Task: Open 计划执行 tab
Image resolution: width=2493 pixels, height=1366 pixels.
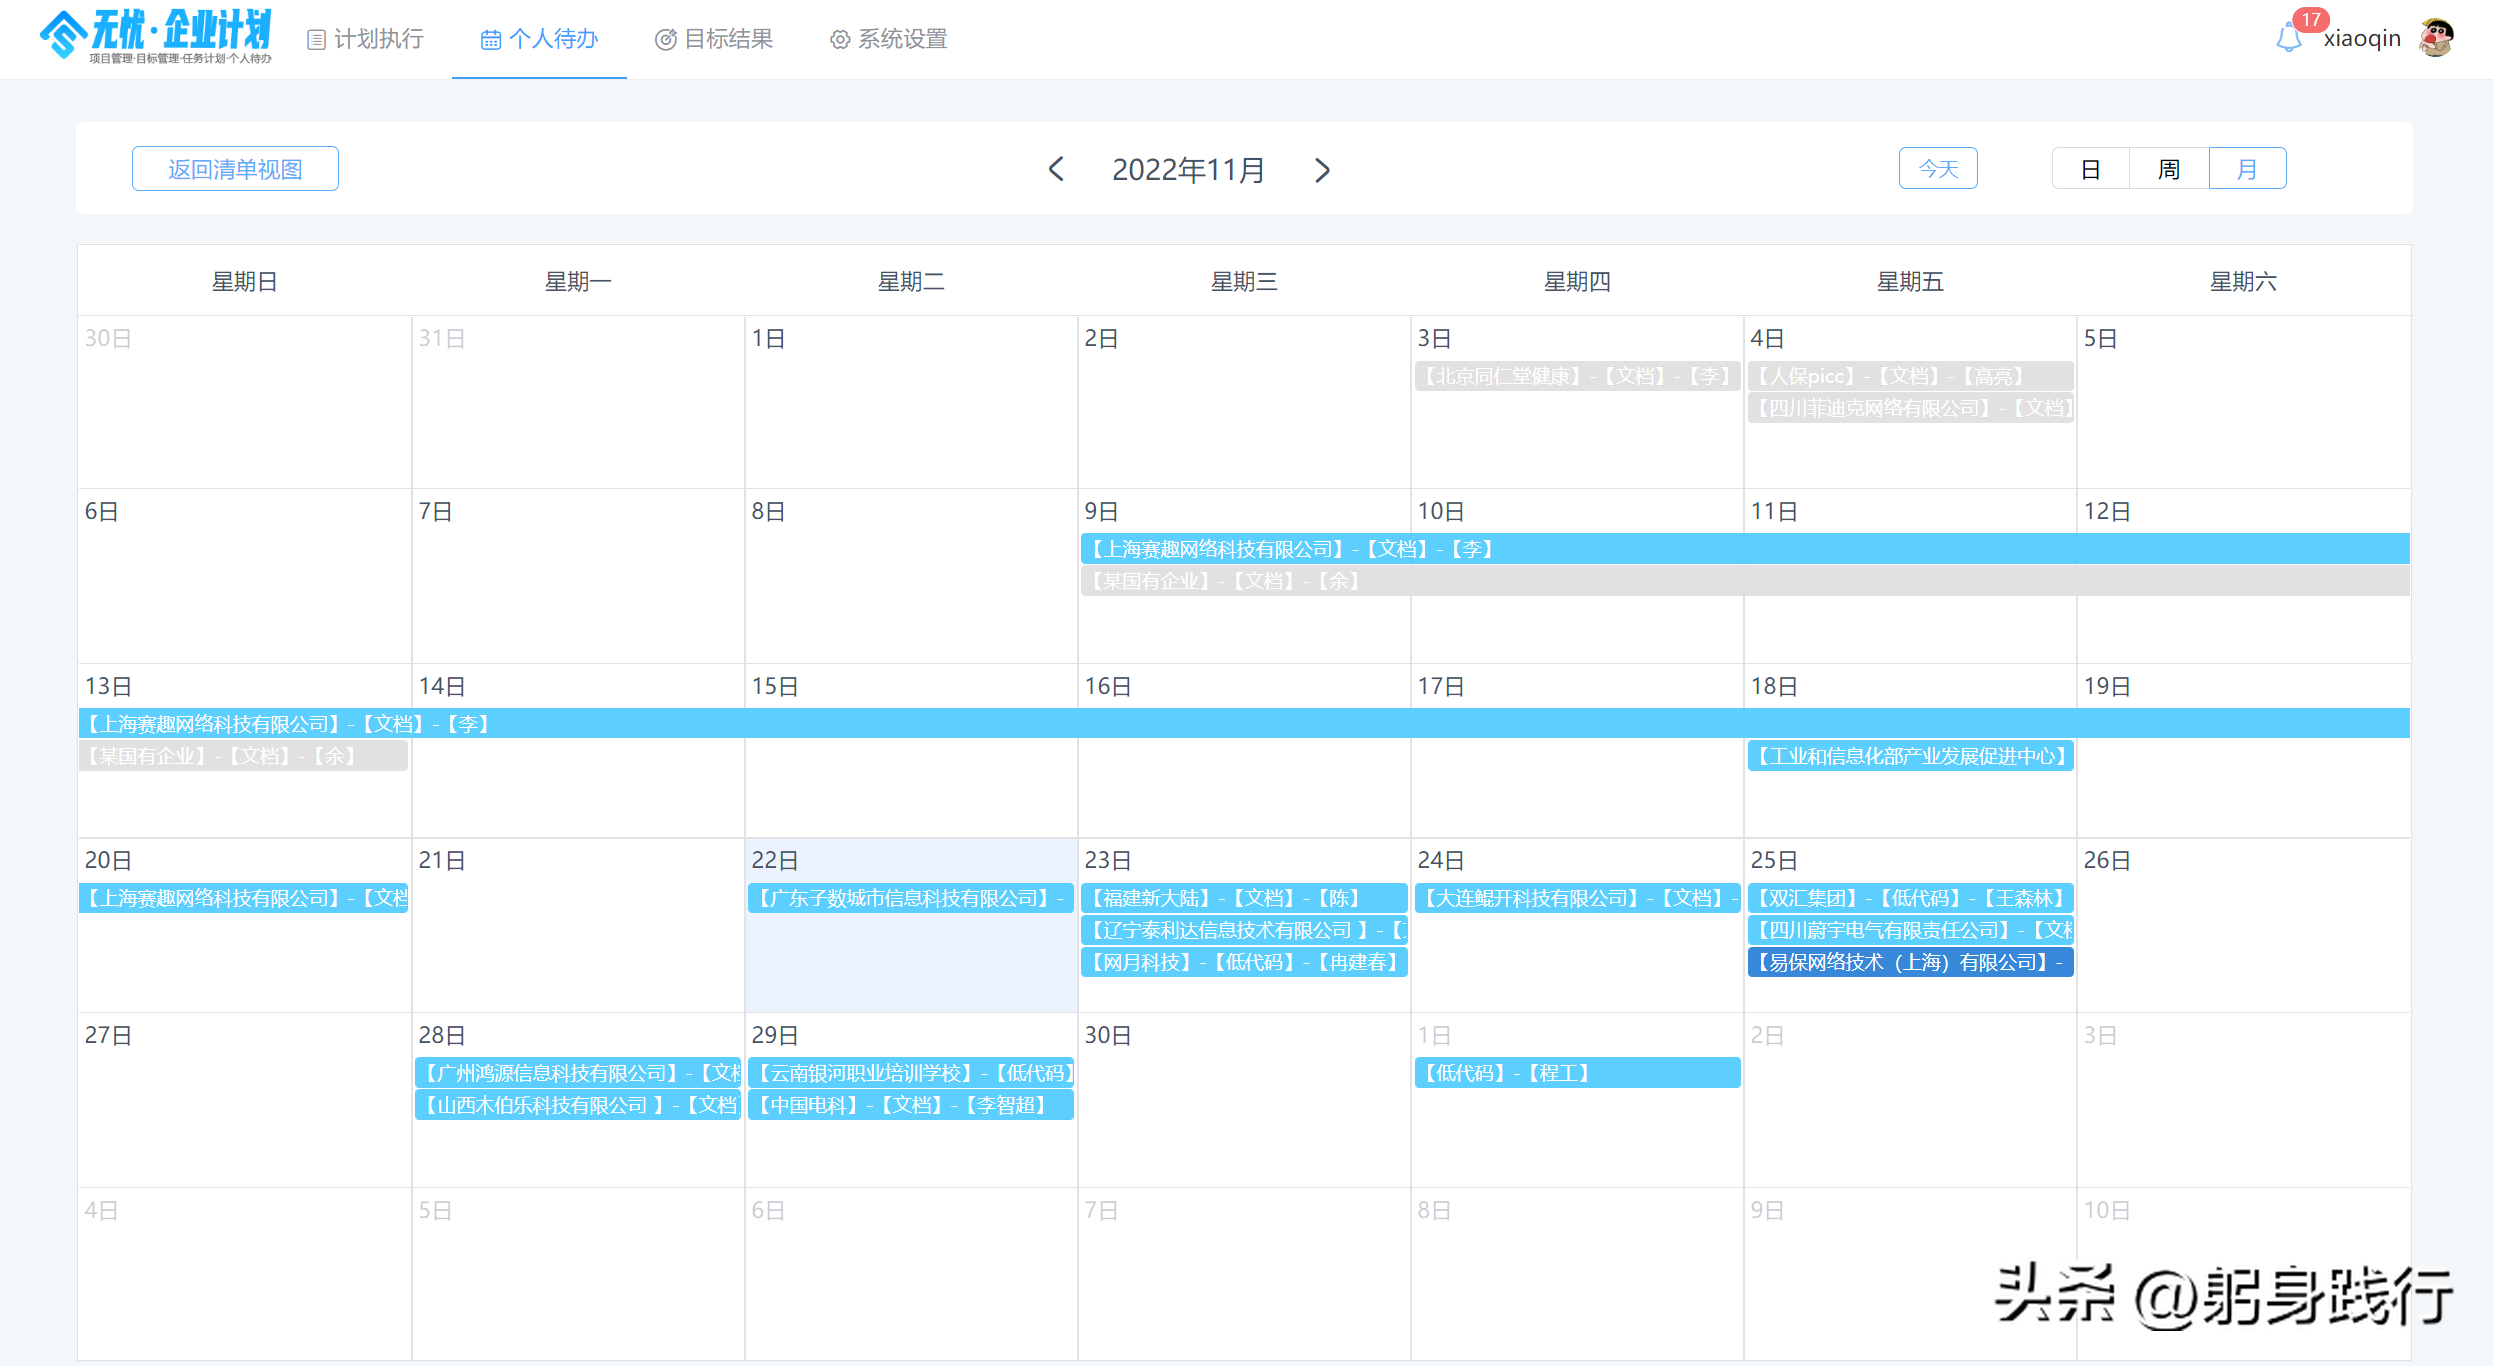Action: click(x=365, y=39)
